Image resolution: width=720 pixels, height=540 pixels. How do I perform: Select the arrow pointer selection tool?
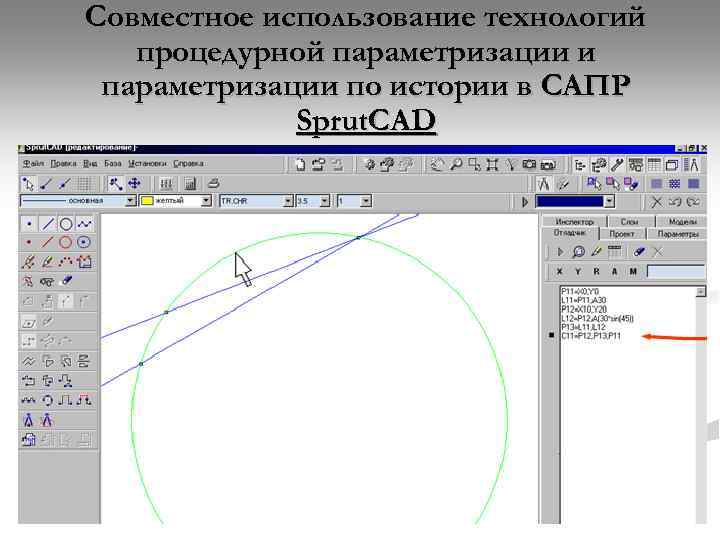[28, 184]
